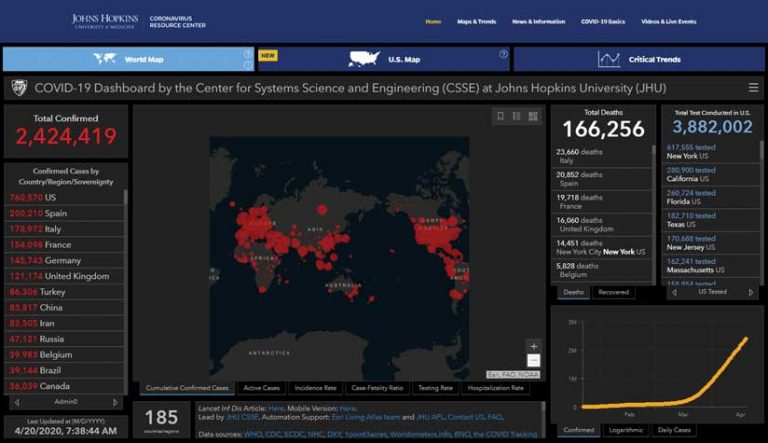This screenshot has height=443, width=768.
Task: Select the Recovered tab
Action: pos(613,292)
